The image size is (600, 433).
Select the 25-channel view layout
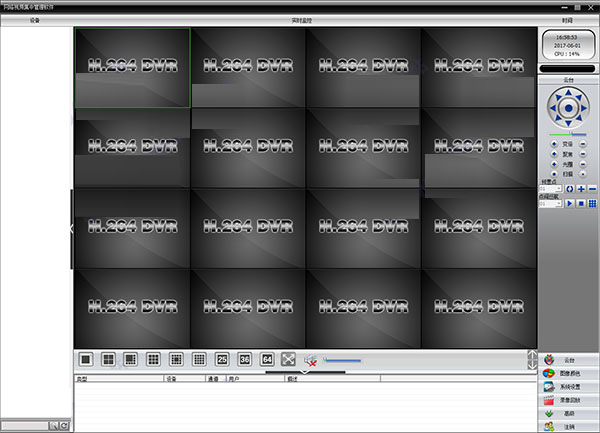tap(222, 359)
